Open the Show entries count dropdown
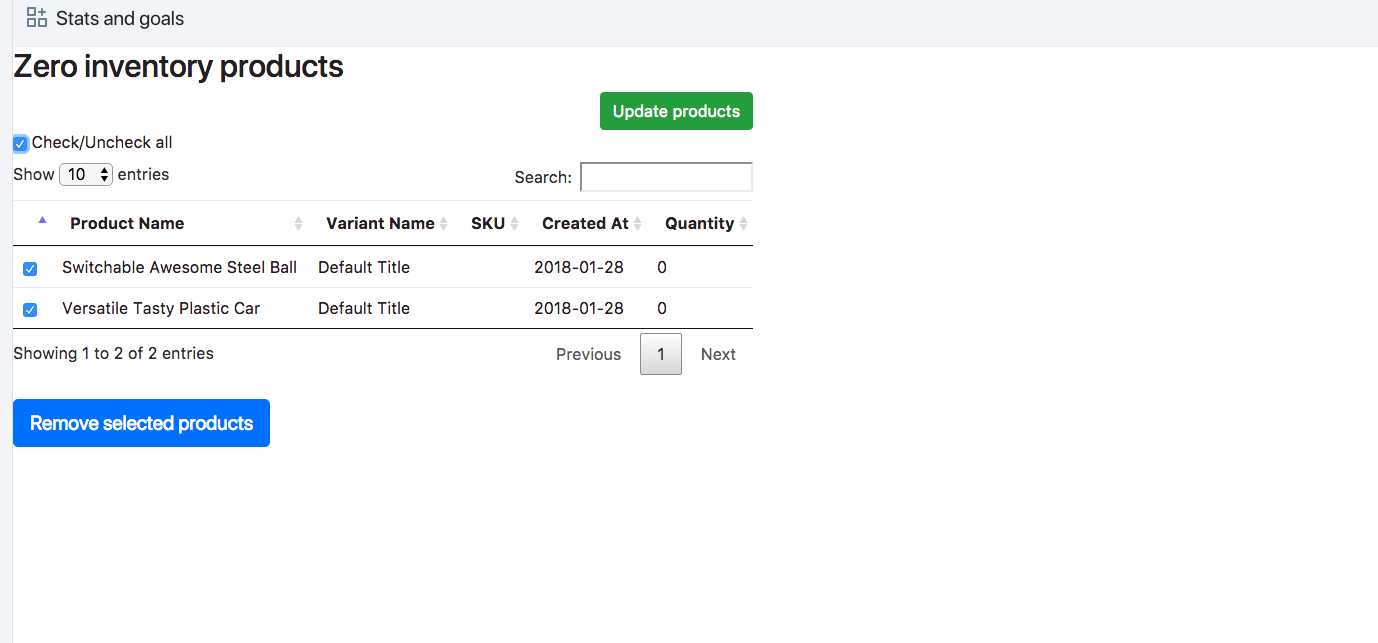Screen dimensions: 1378x643 86,174
